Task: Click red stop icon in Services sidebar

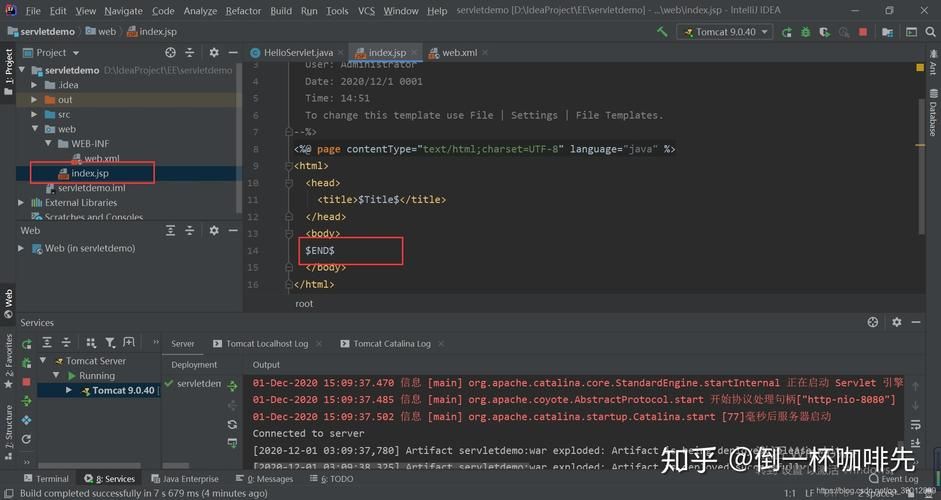Action: point(26,382)
